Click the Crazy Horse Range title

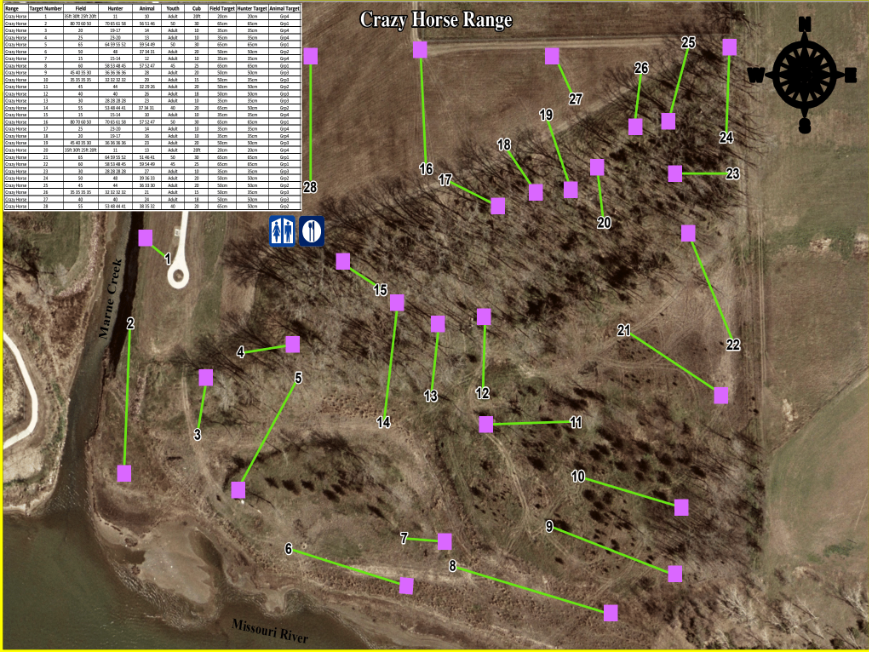(x=435, y=20)
